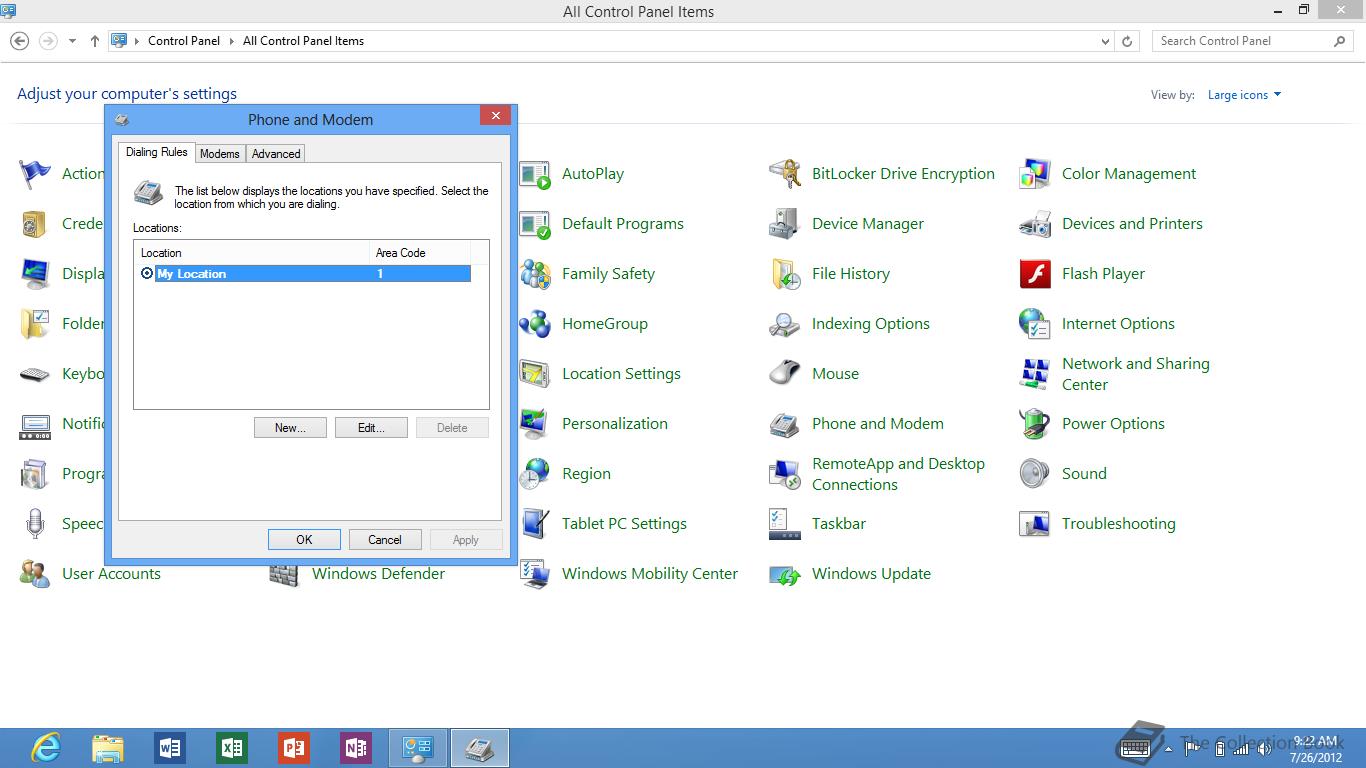Launch Excel from the taskbar
The image size is (1366, 768).
pyautogui.click(x=232, y=748)
